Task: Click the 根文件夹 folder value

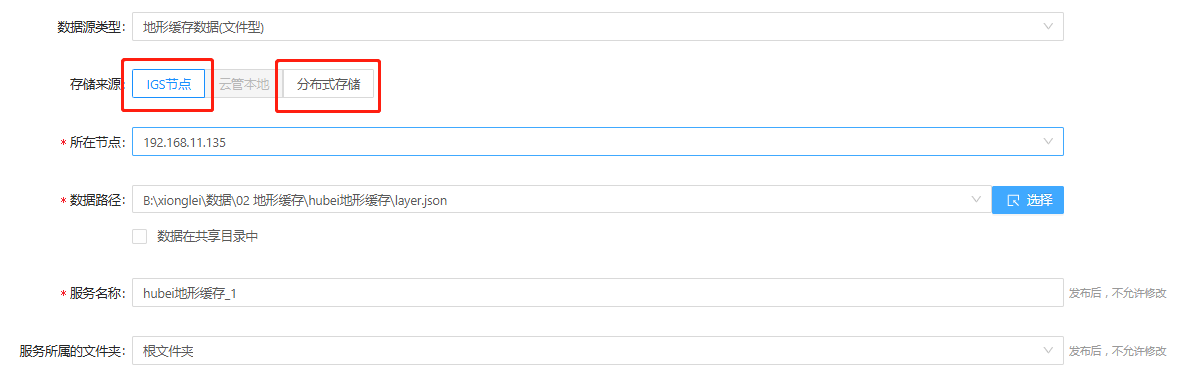Action: pos(168,351)
